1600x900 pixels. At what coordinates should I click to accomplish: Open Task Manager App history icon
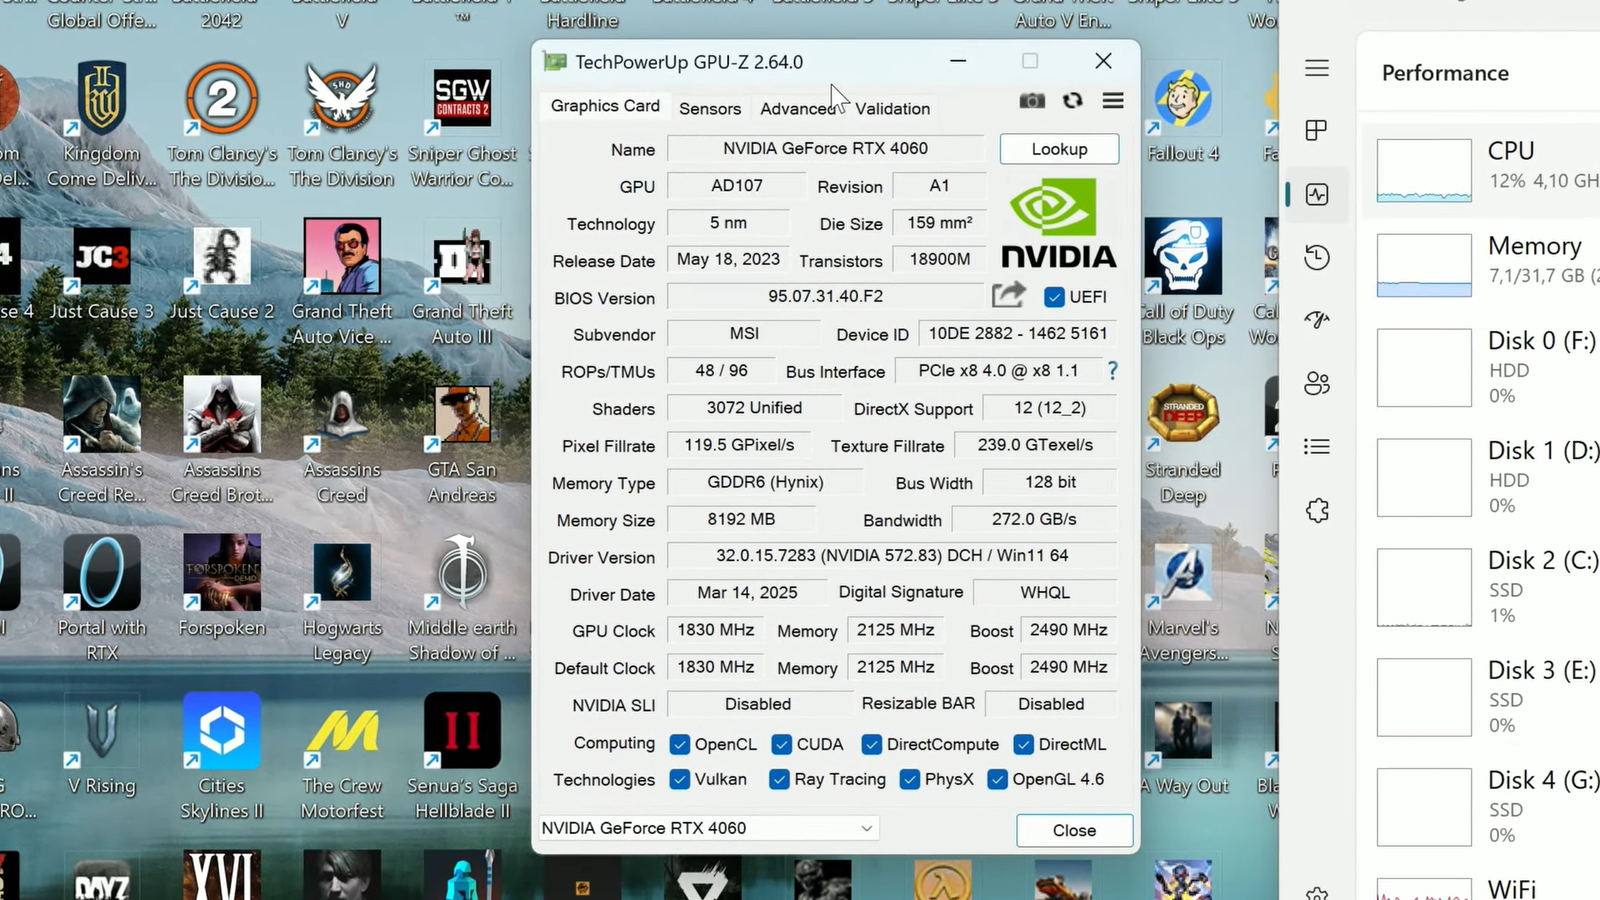(1317, 257)
